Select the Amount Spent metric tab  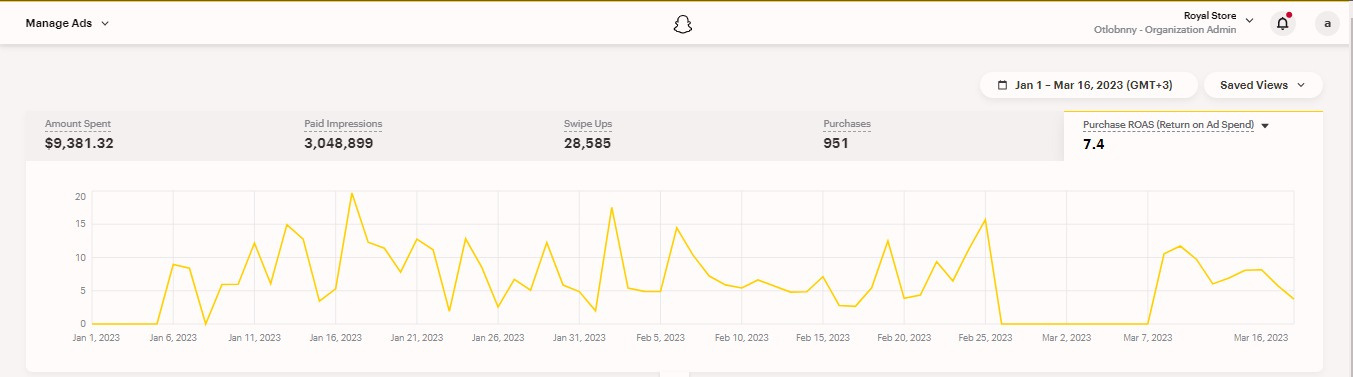click(155, 135)
